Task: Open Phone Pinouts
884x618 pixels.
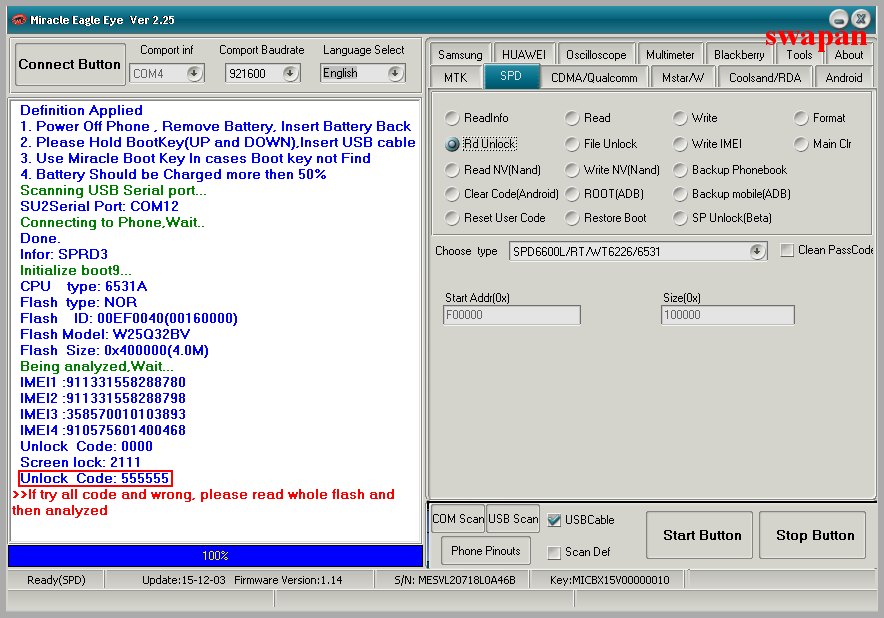Action: coord(485,551)
